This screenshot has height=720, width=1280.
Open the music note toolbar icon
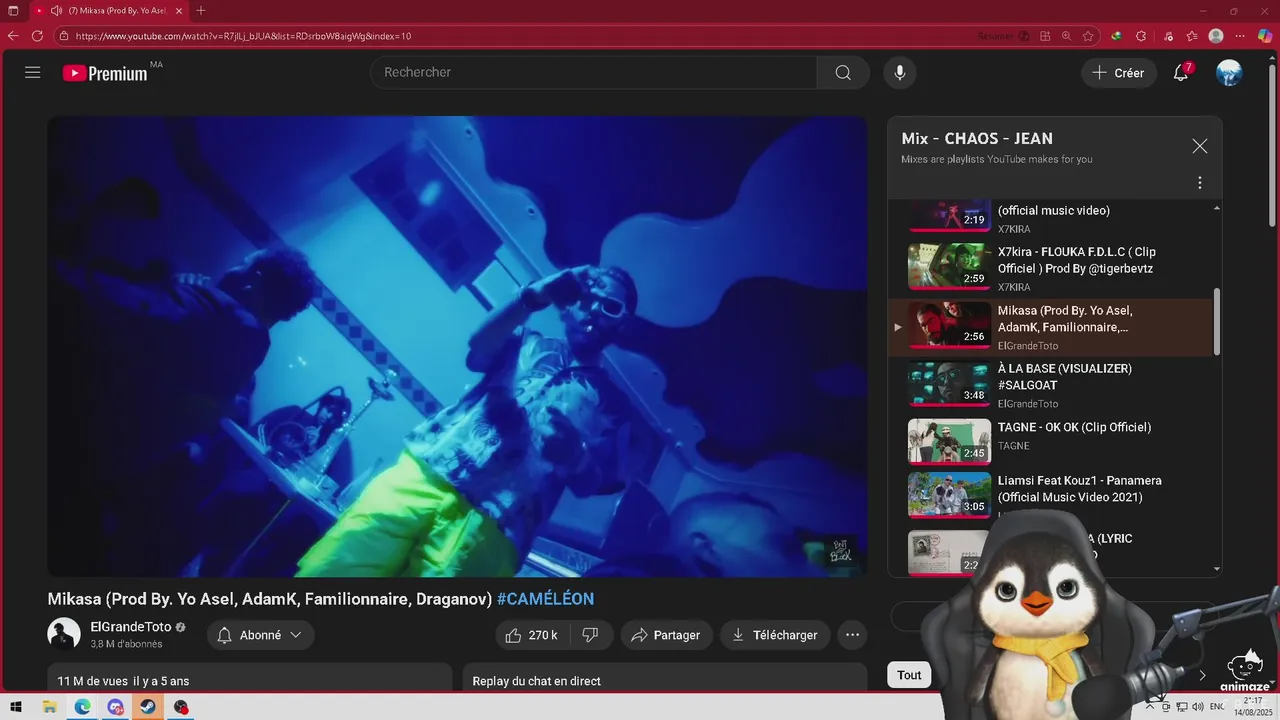pos(1168,36)
